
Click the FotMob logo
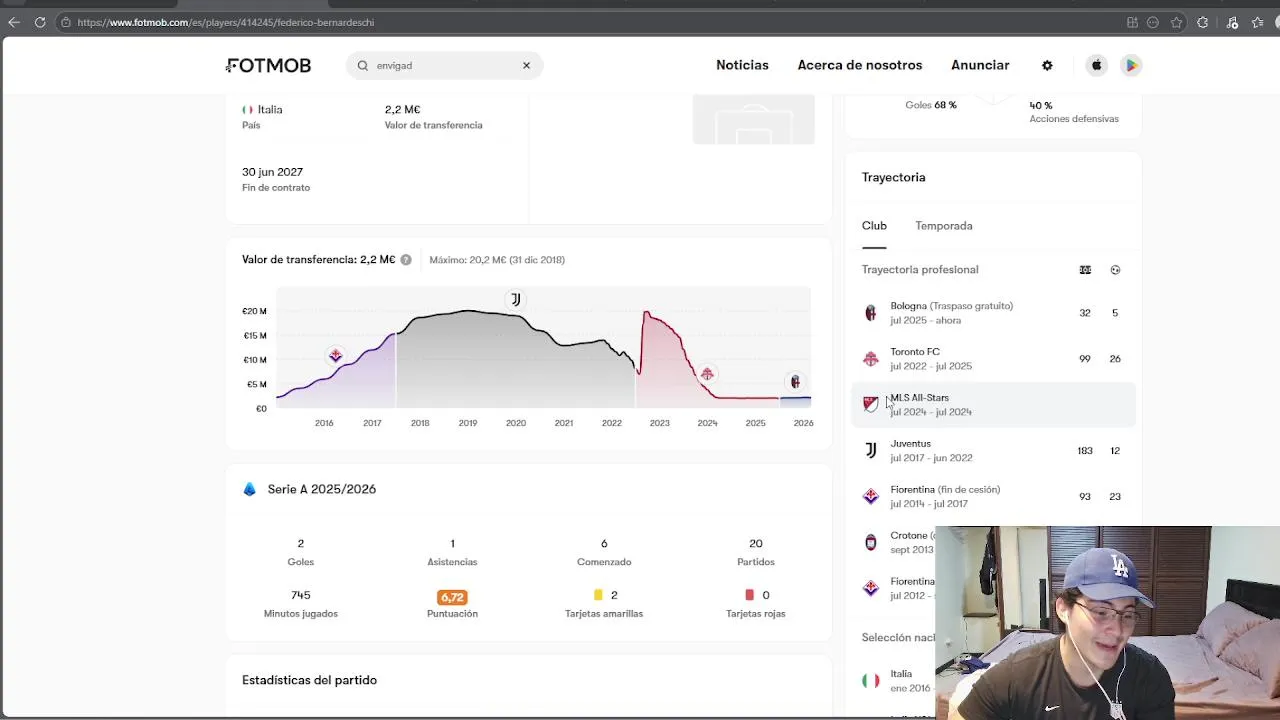[x=268, y=65]
